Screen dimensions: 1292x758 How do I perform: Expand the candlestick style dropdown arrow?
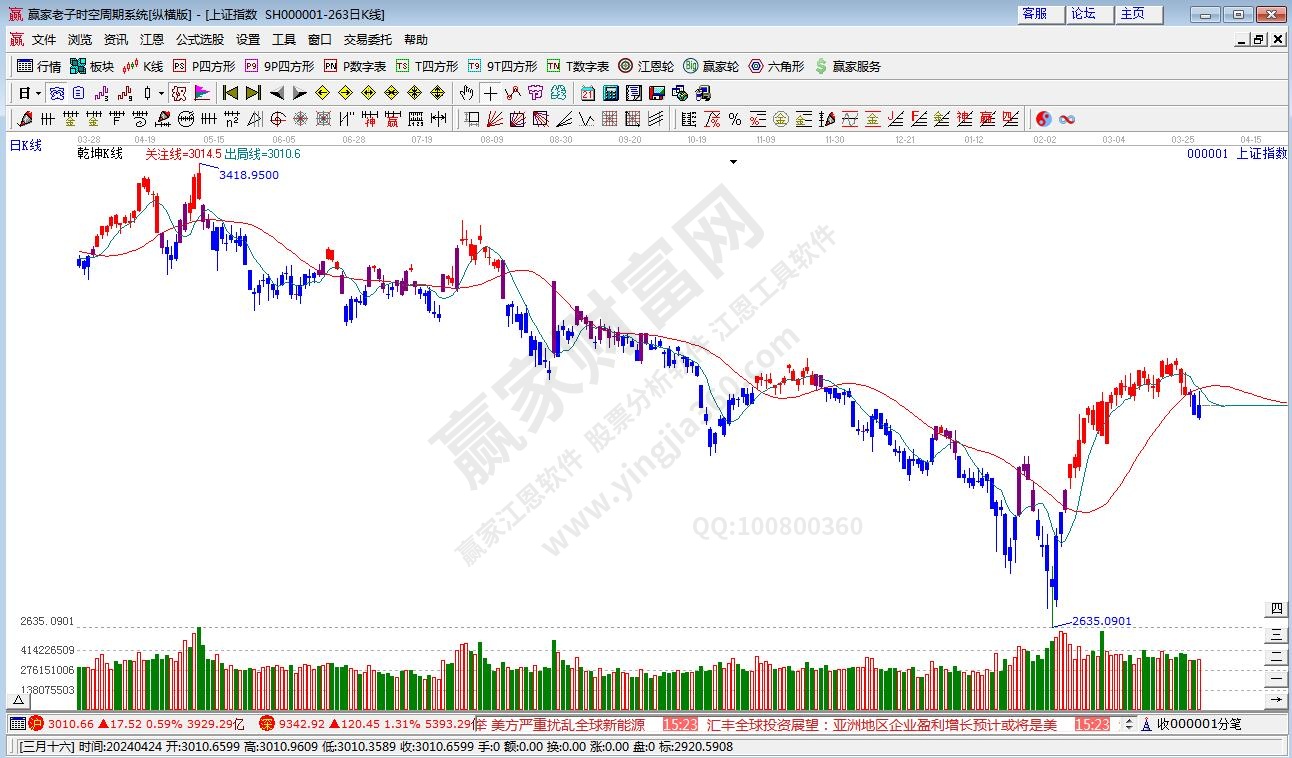tap(161, 93)
